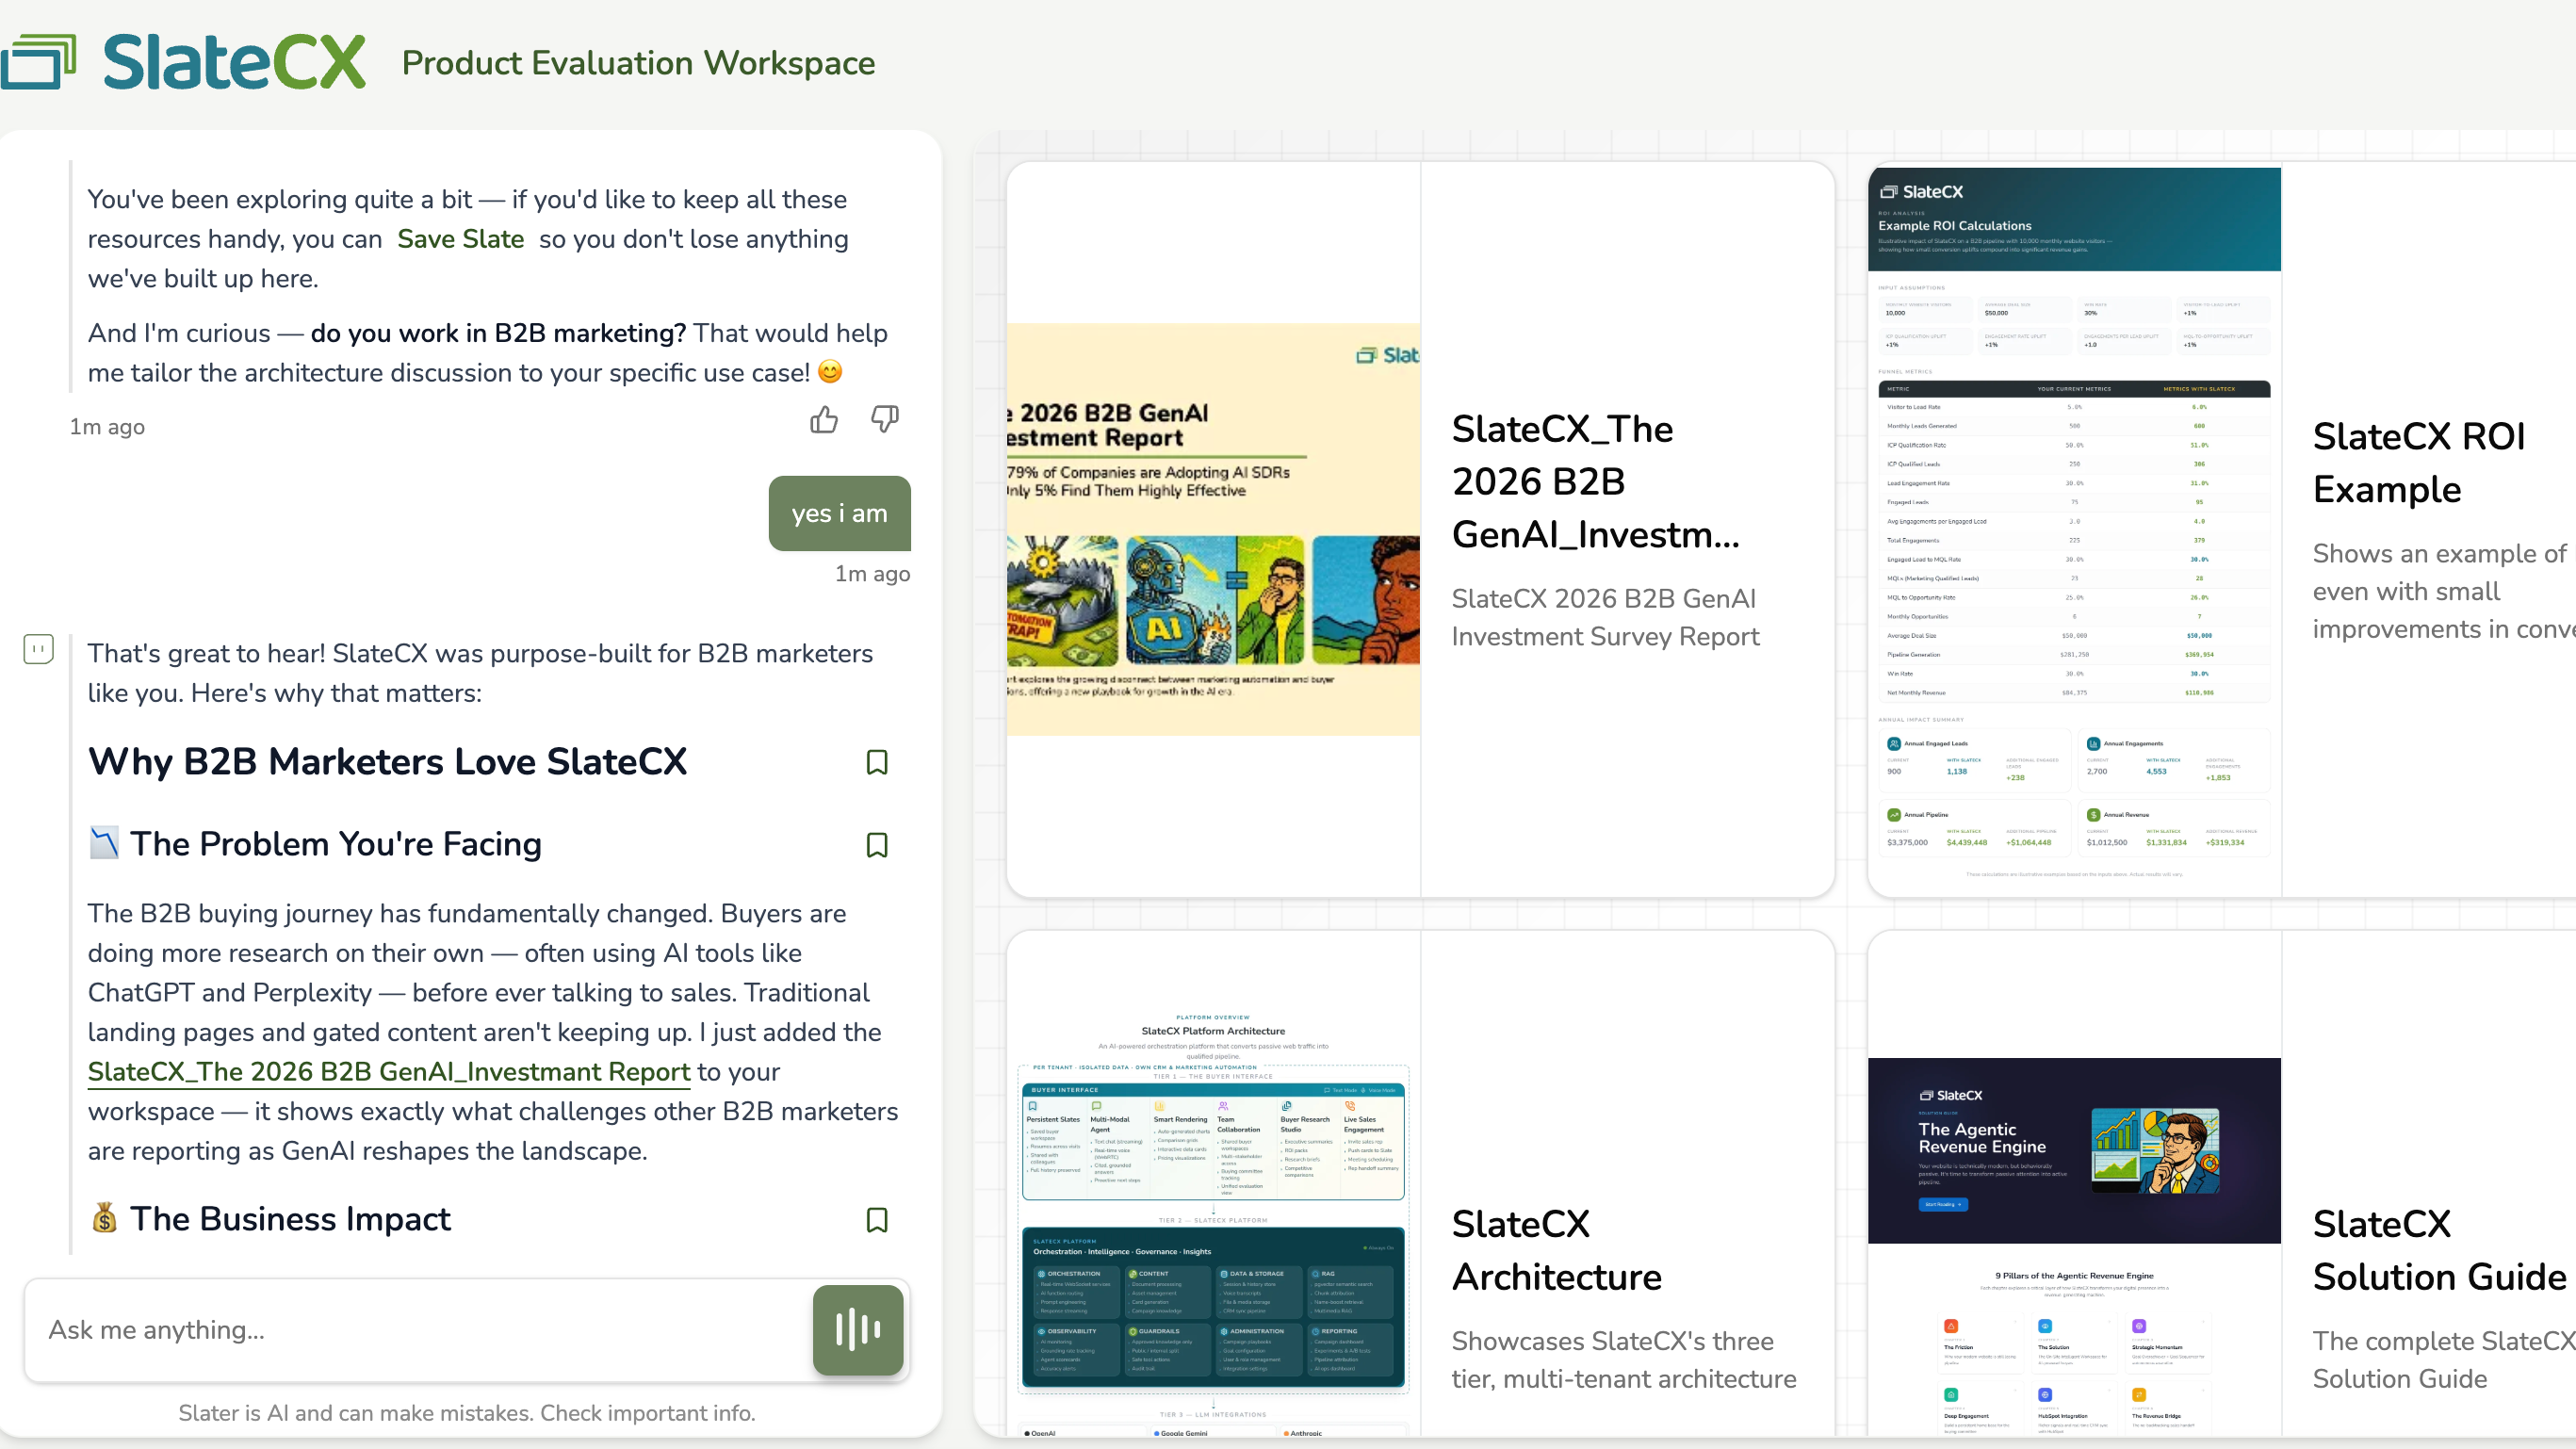Open the SlateCX Platform Architecture diagram thumbnail
Image resolution: width=2576 pixels, height=1449 pixels.
[1213, 1220]
